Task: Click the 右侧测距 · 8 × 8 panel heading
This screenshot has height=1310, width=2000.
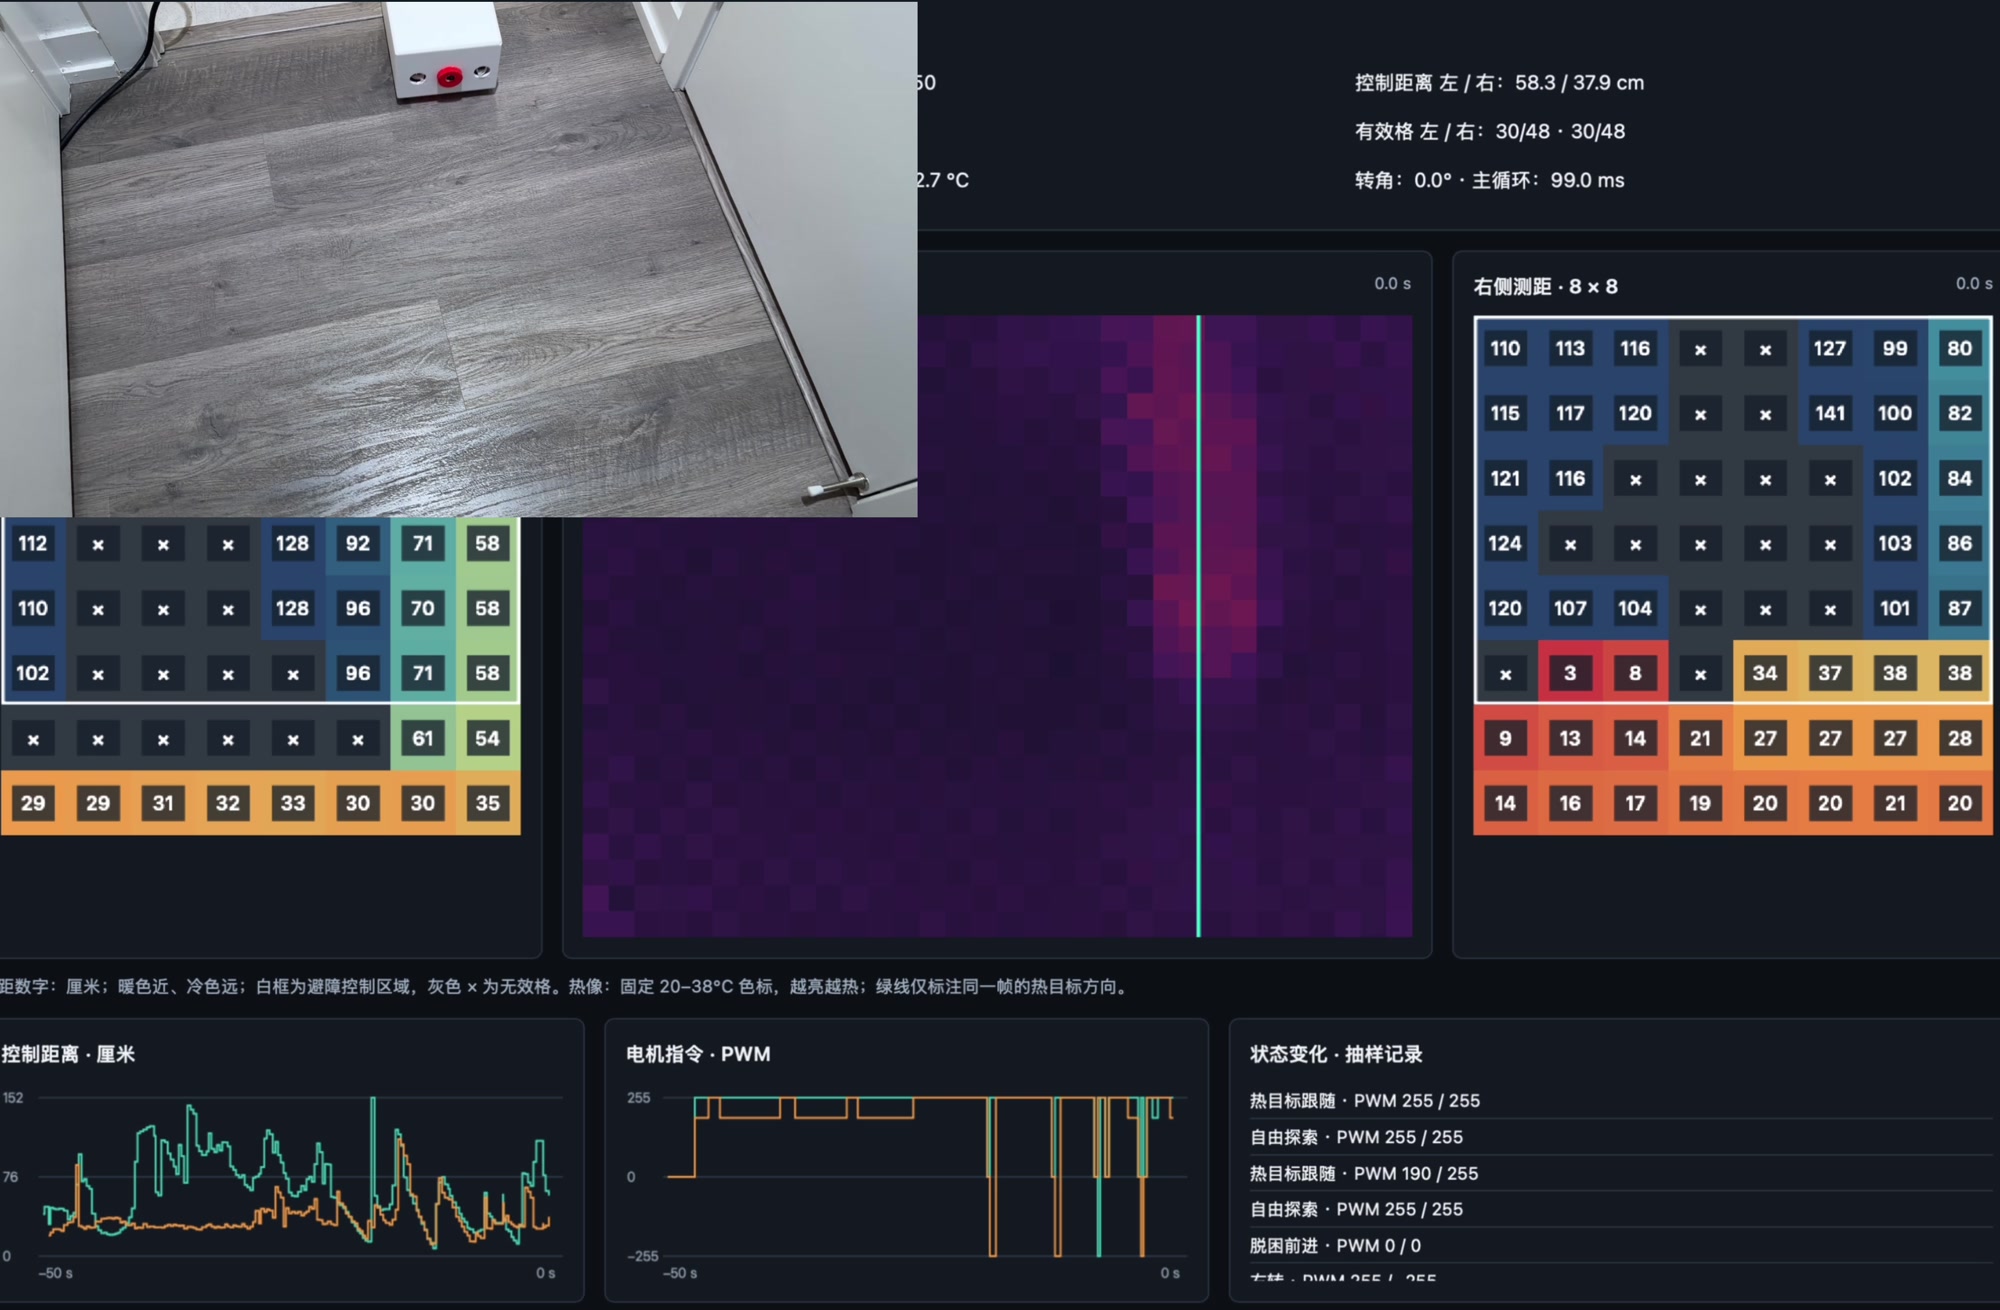Action: coord(1545,287)
